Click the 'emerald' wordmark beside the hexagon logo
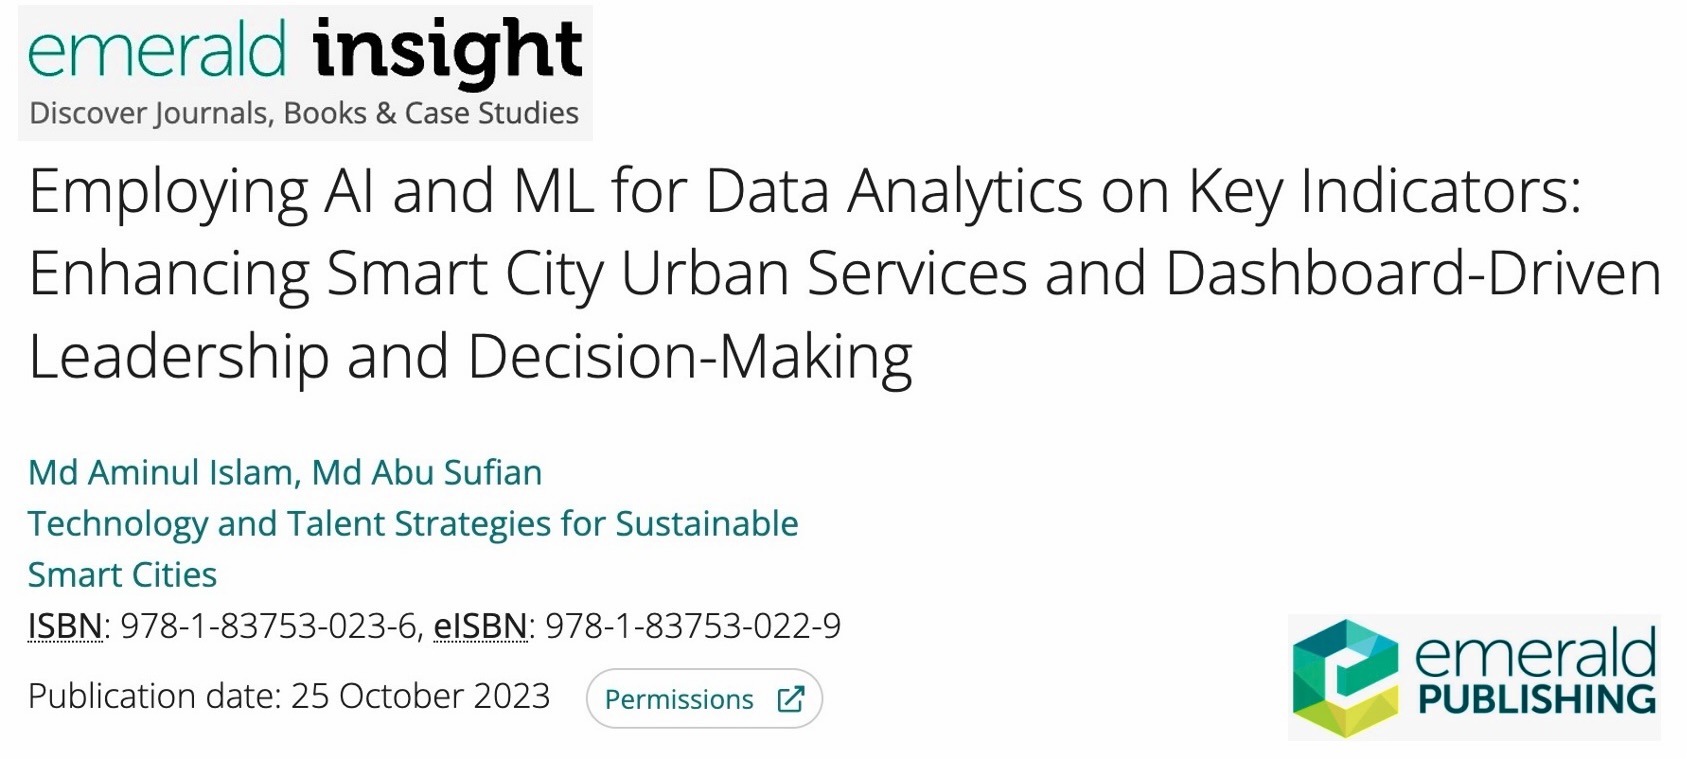The width and height of the screenshot is (1687, 759). click(x=1535, y=653)
